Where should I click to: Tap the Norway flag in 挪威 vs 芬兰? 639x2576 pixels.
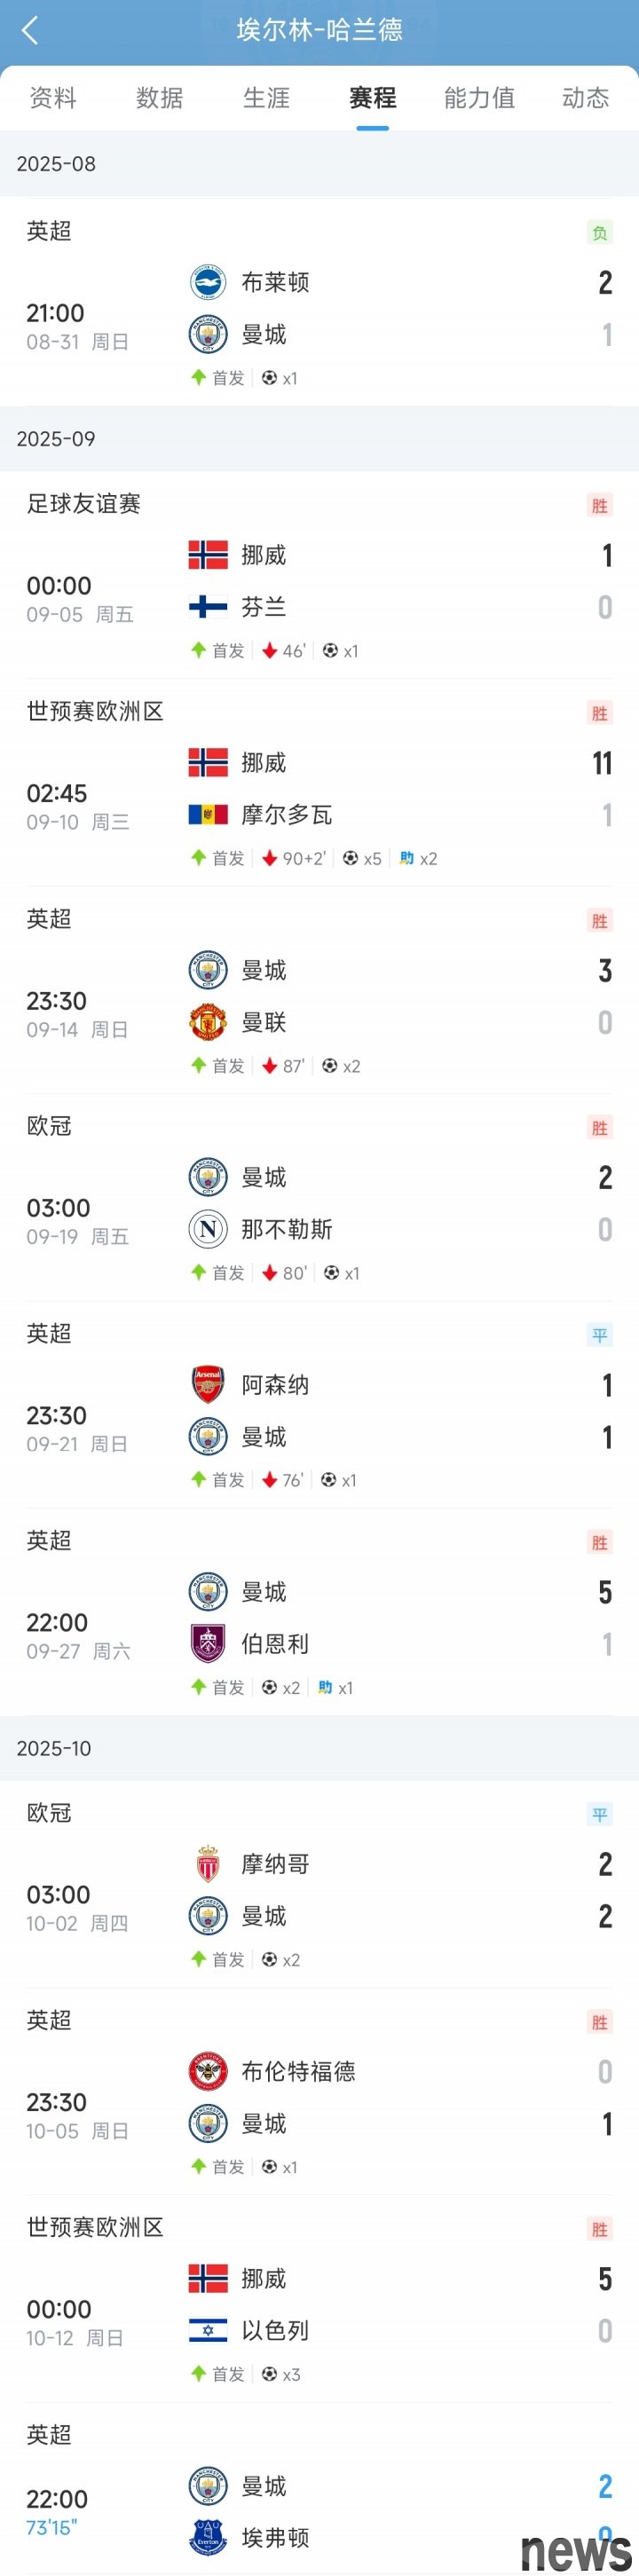pos(208,555)
